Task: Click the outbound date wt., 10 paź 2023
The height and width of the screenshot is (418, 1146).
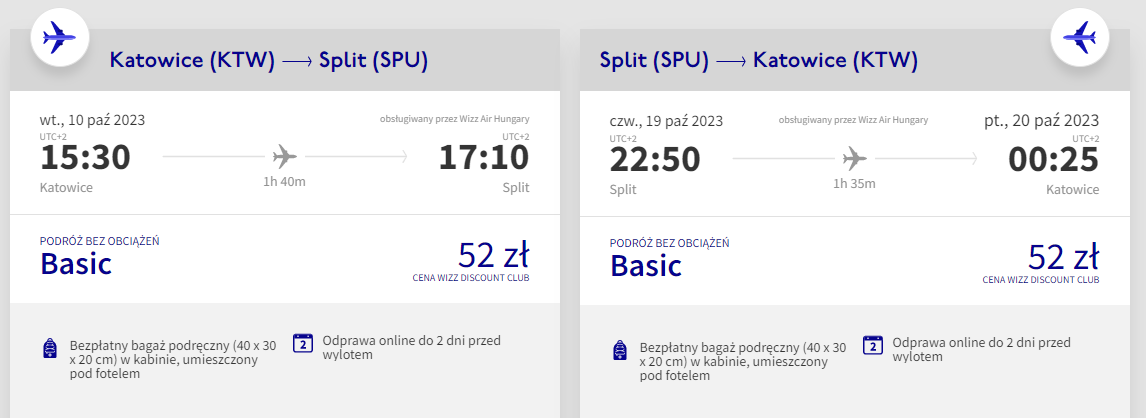Action: (92, 120)
